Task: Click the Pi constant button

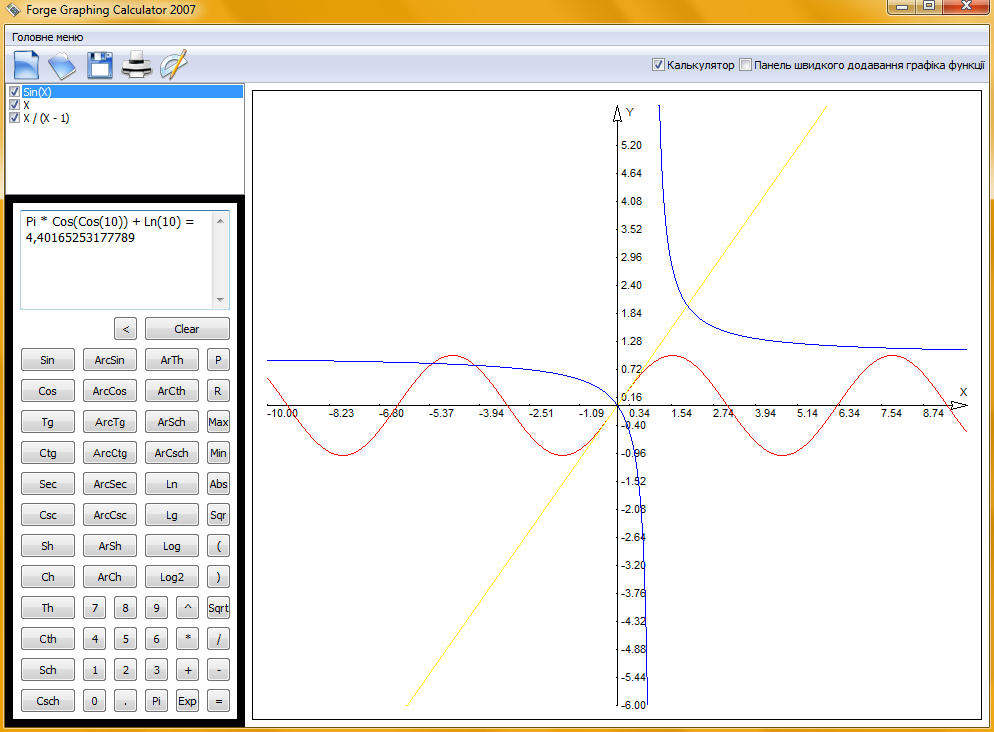Action: pyautogui.click(x=157, y=701)
